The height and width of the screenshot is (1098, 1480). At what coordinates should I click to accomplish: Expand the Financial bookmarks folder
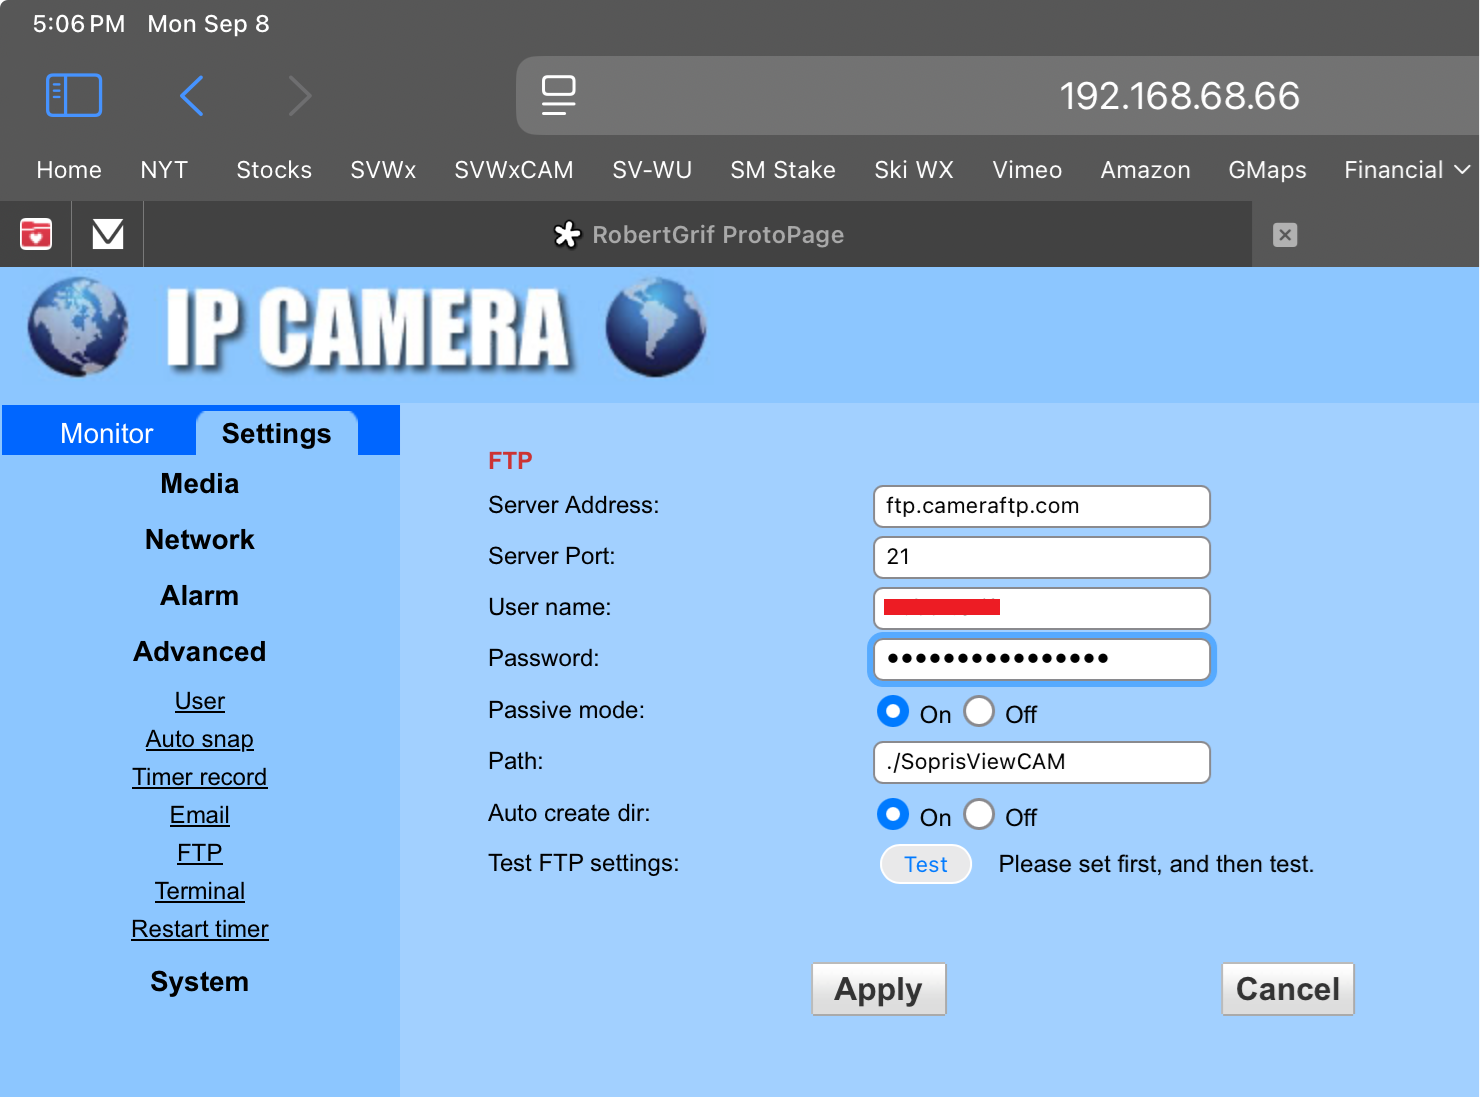[1406, 170]
